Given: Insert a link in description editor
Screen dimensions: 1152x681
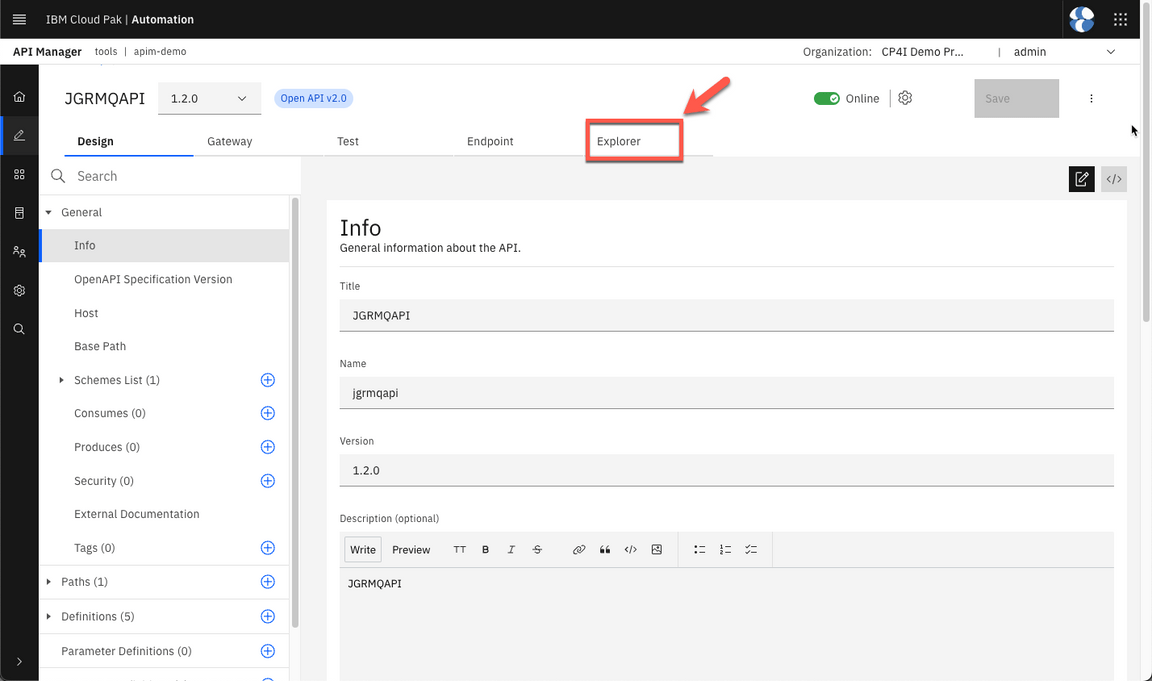Looking at the screenshot, I should tap(578, 550).
